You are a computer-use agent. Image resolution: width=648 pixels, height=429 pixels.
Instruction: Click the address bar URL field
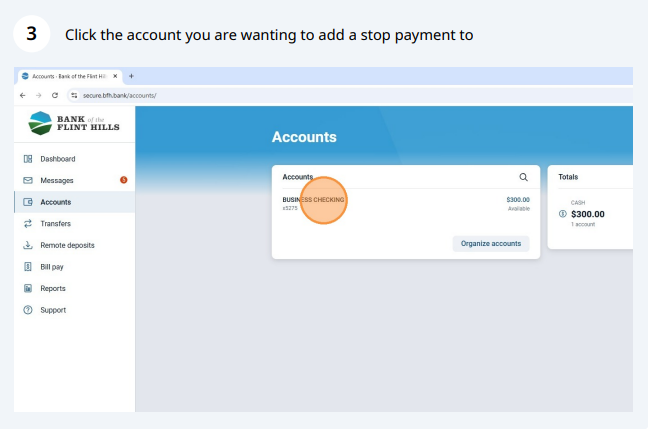350,95
